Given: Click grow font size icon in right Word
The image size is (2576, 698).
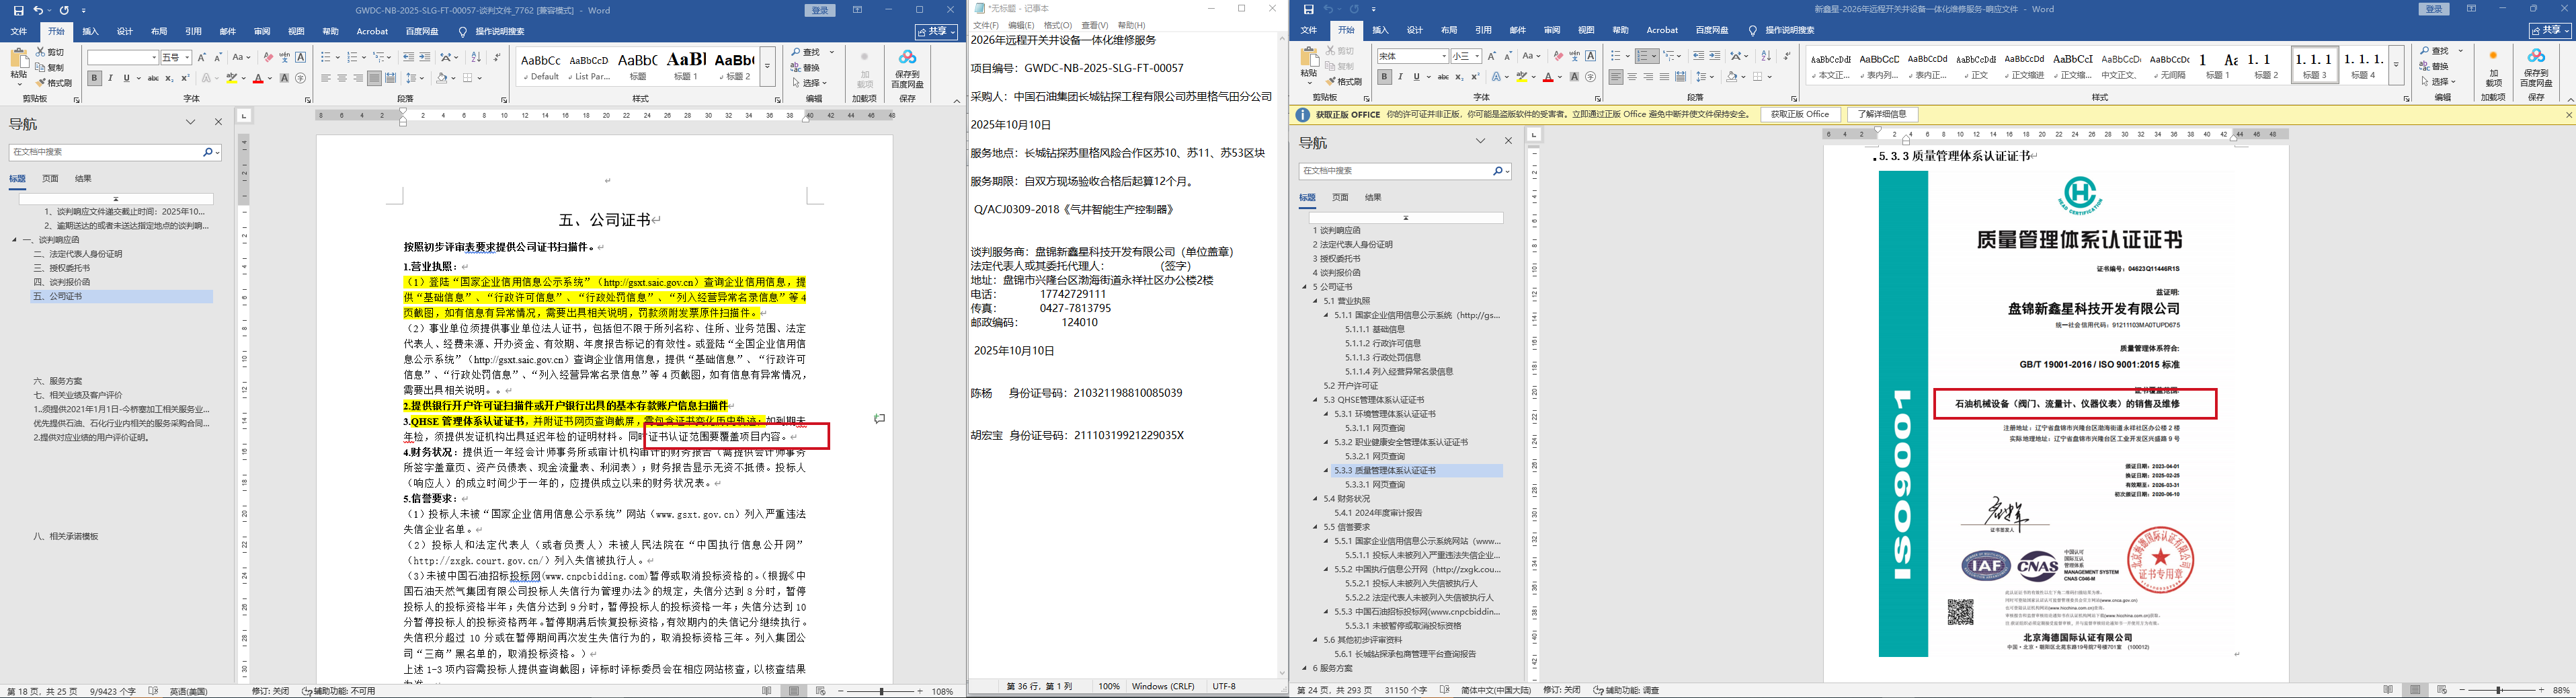Looking at the screenshot, I should pos(1492,56).
